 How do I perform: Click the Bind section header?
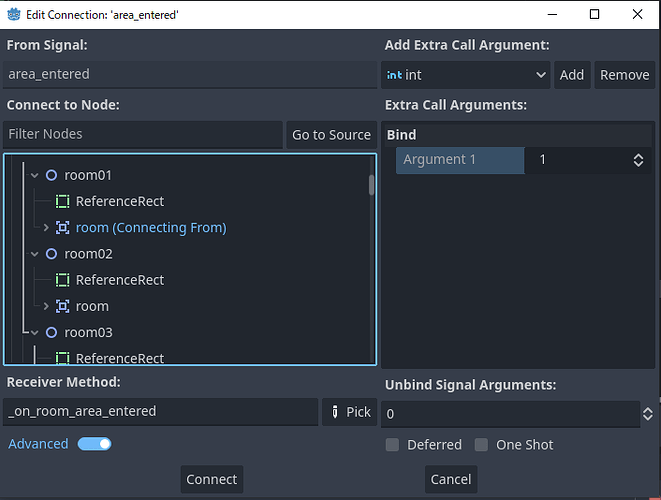(x=518, y=135)
